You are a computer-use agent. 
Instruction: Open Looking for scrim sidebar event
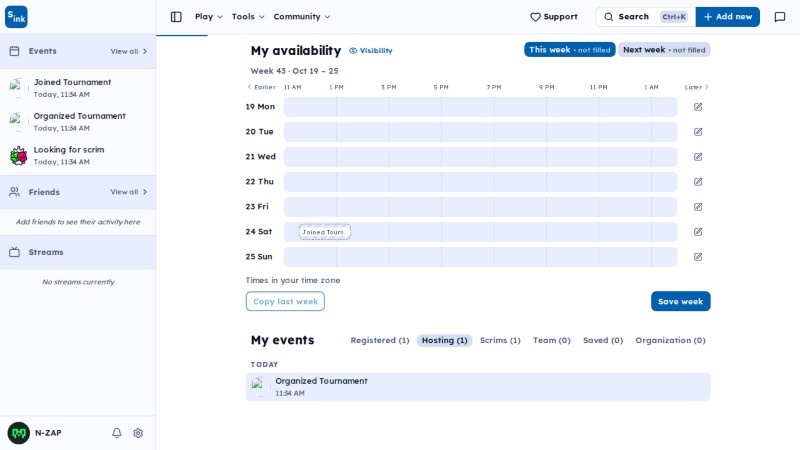pyautogui.click(x=78, y=155)
